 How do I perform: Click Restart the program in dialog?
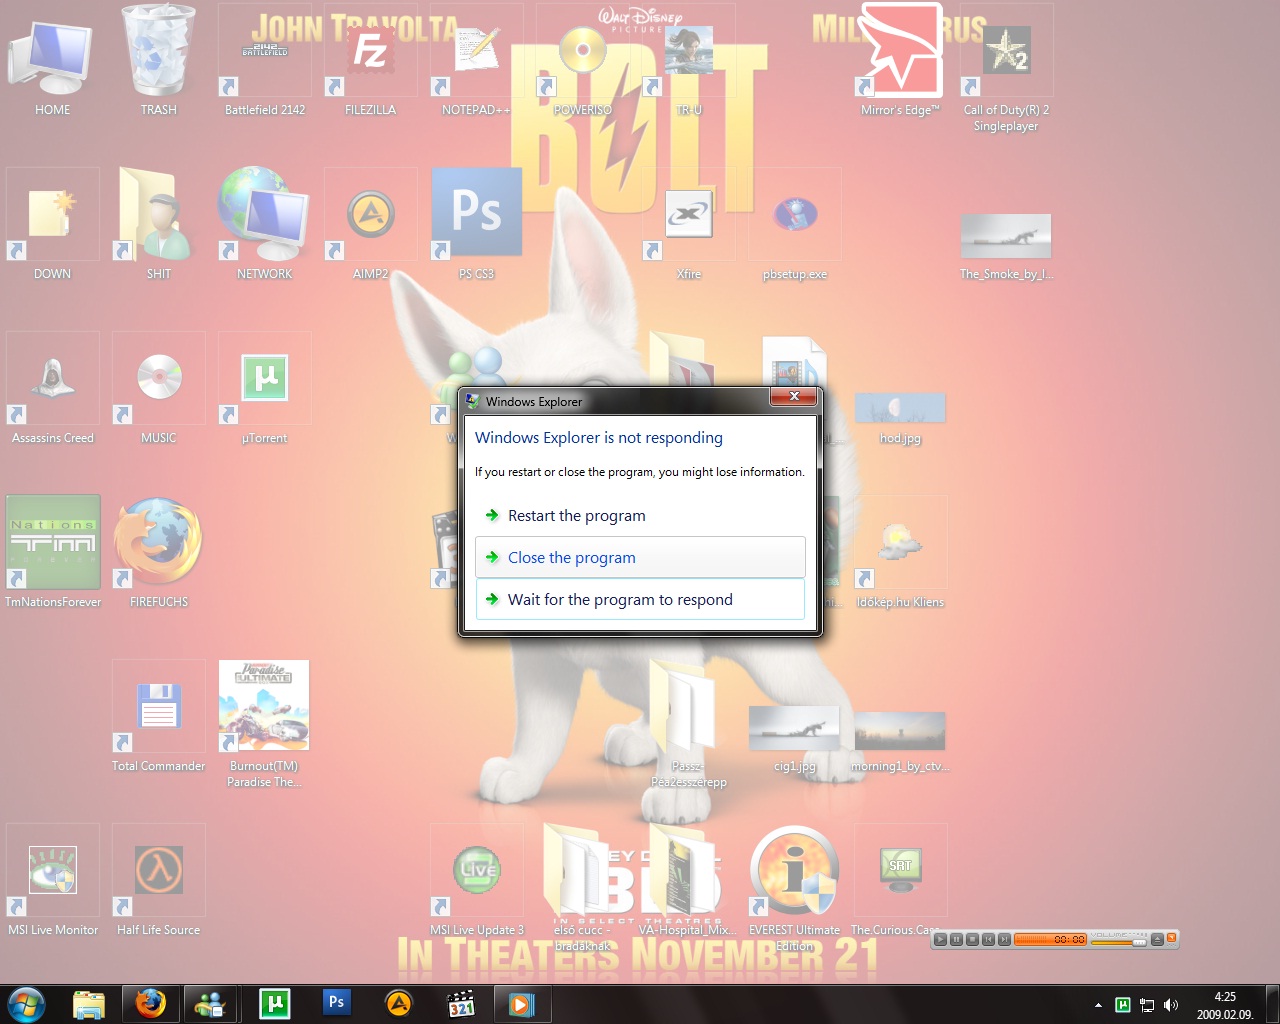[x=640, y=516]
